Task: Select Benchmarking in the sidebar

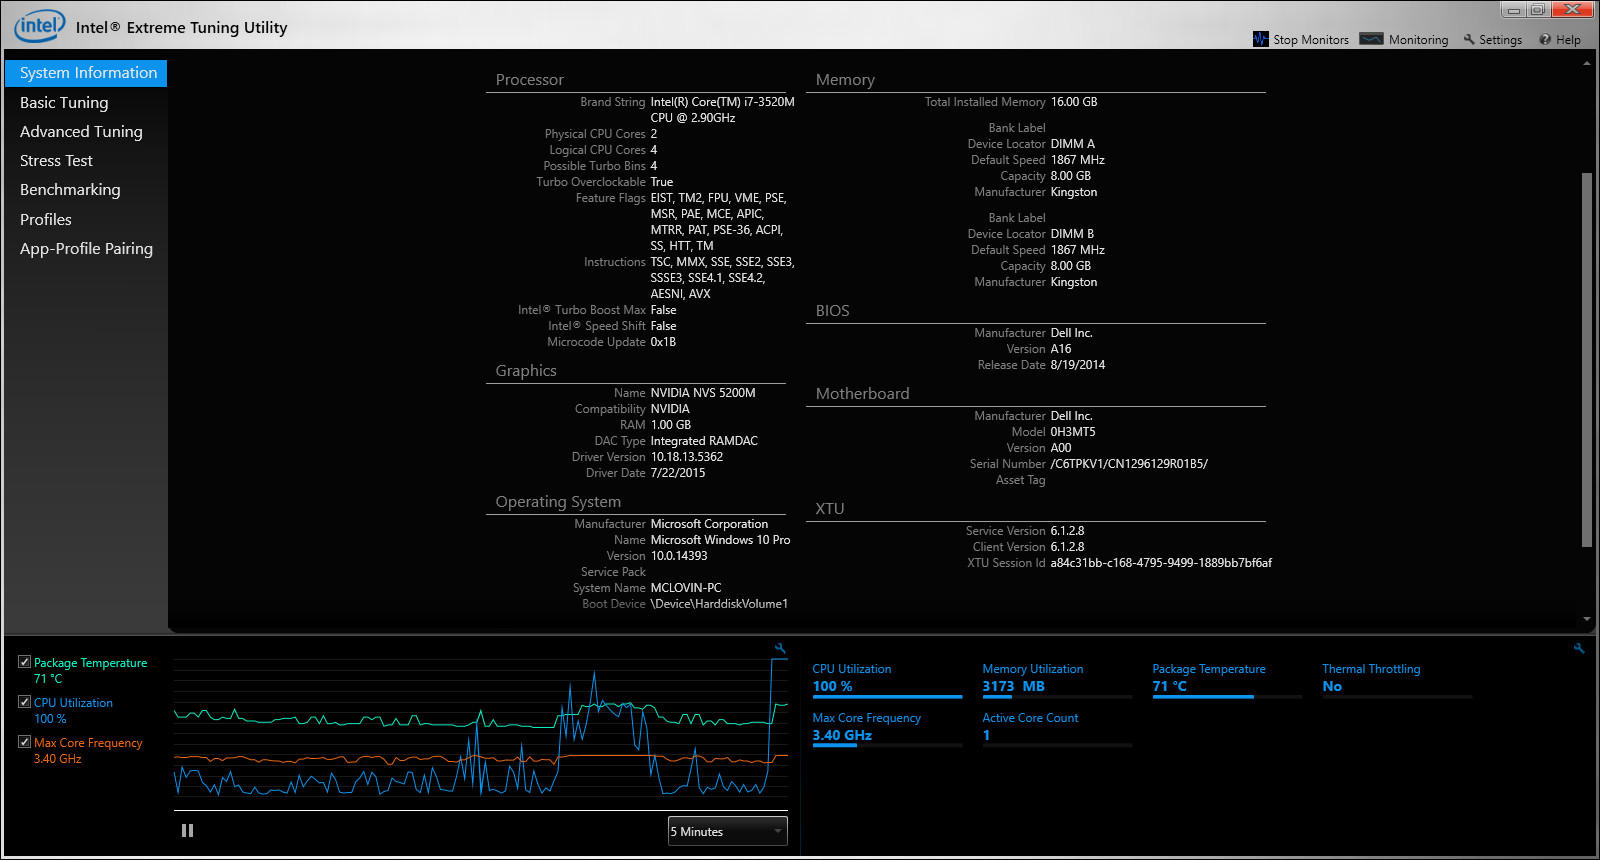Action: (70, 190)
